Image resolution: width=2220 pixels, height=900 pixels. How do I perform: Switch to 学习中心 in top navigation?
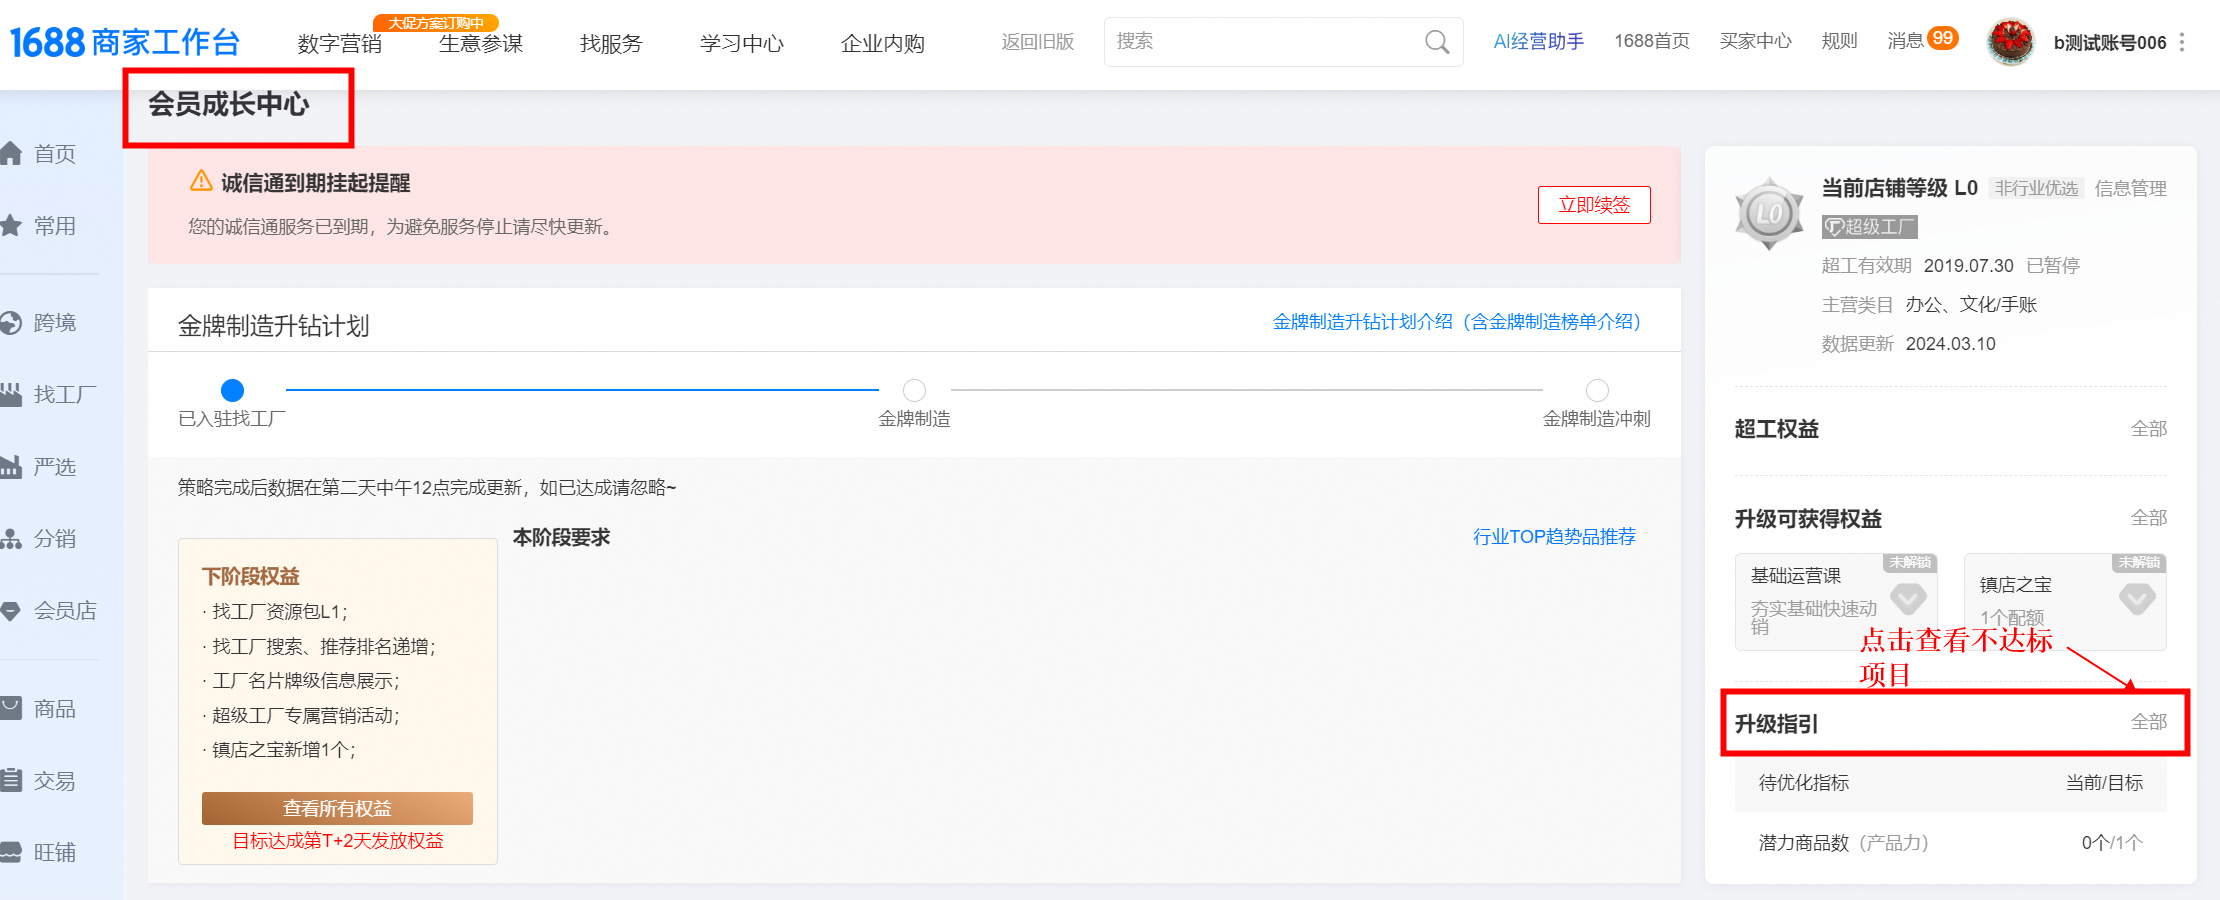pyautogui.click(x=741, y=44)
